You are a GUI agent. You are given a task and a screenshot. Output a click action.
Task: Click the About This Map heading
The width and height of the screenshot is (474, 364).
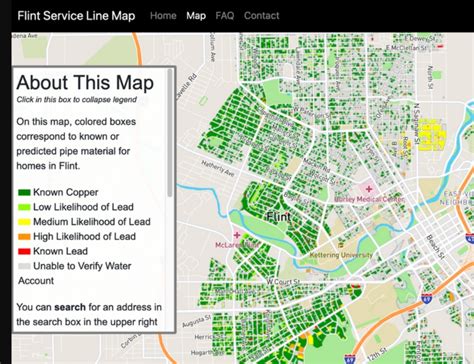(x=85, y=82)
